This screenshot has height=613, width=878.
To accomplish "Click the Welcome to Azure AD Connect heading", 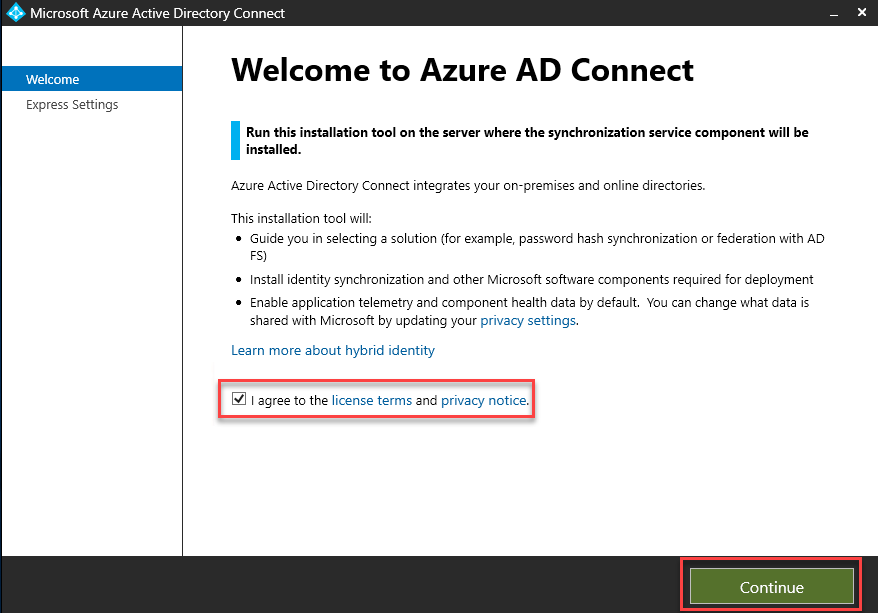I will (x=462, y=71).
